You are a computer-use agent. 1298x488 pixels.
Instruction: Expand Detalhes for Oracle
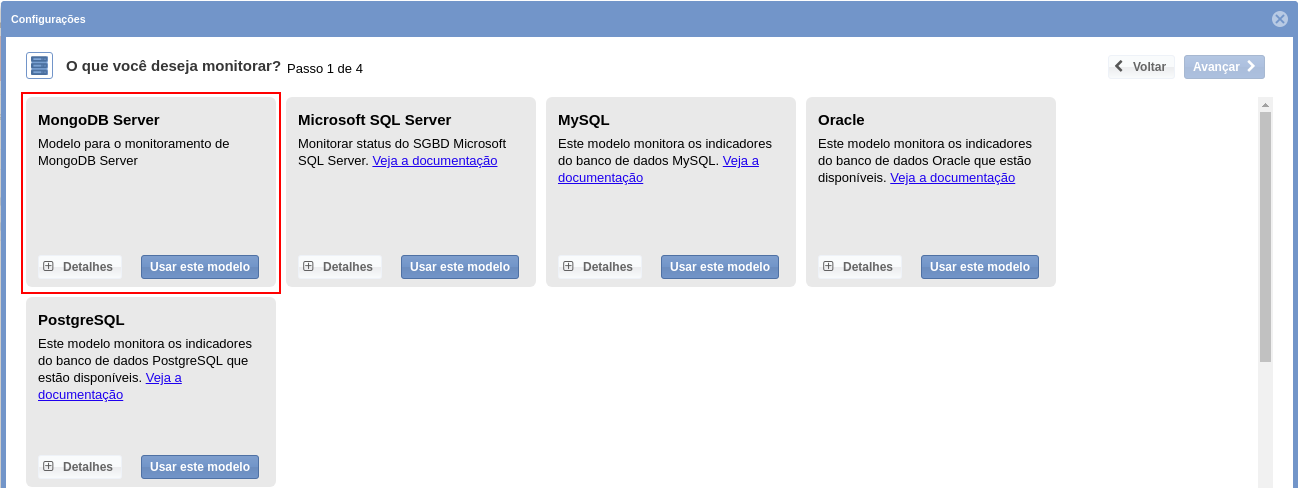860,267
